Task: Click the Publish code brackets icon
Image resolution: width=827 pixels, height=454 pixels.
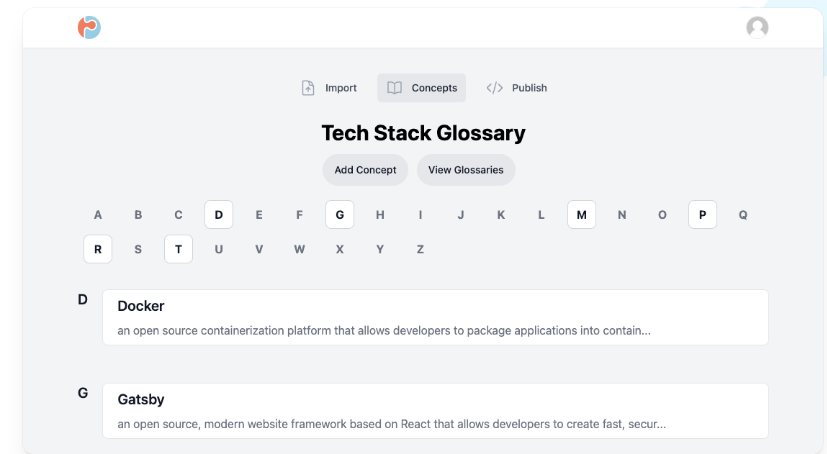Action: (495, 88)
